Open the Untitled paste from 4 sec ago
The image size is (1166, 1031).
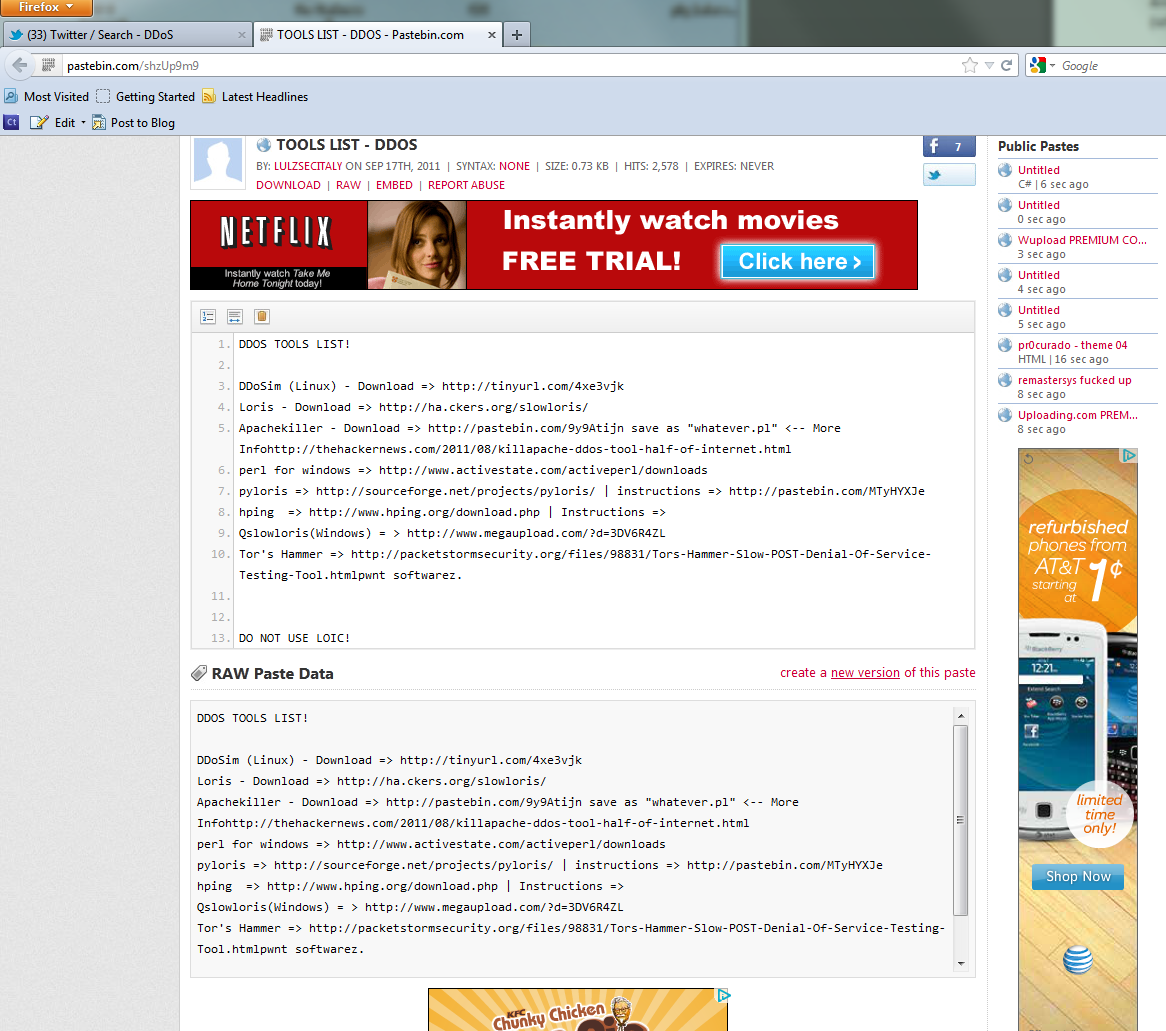click(x=1039, y=275)
